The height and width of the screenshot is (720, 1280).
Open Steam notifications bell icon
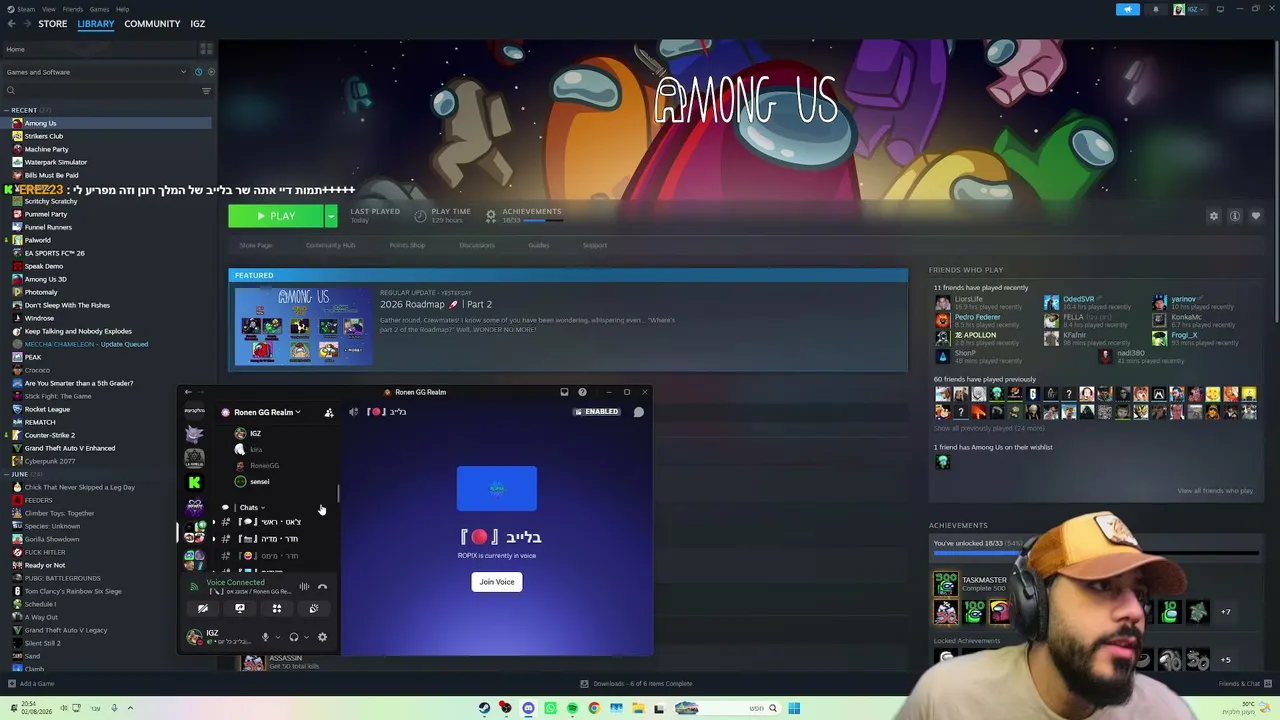(x=1155, y=9)
